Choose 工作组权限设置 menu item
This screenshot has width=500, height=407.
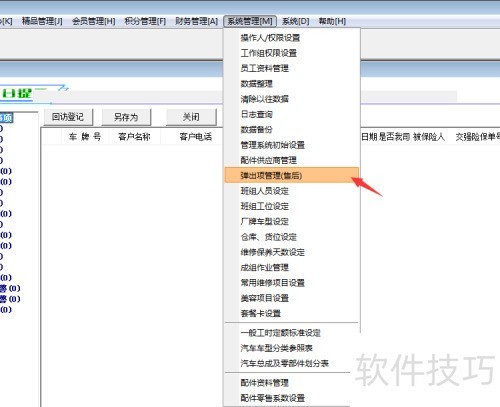coord(292,53)
